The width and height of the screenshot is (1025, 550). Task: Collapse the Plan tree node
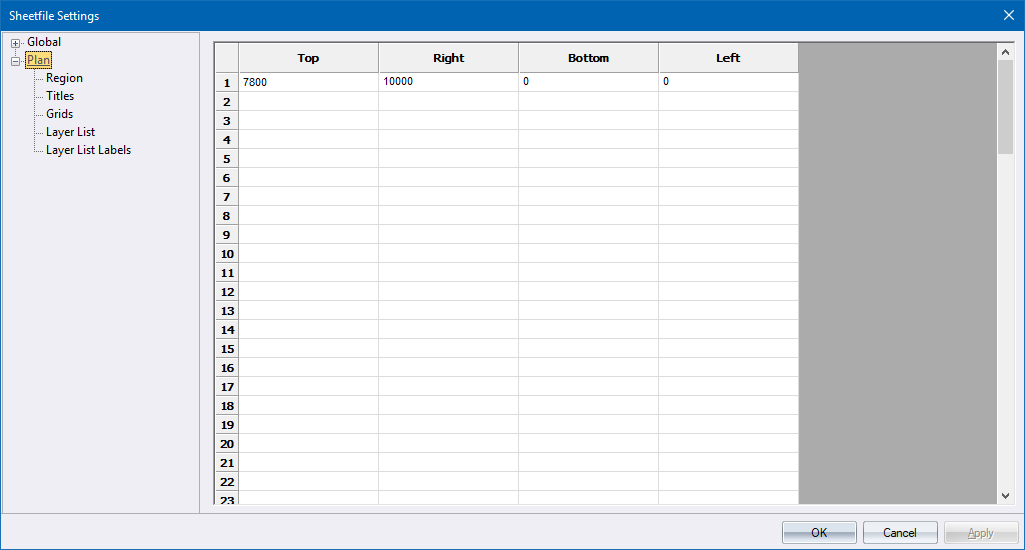coord(16,61)
